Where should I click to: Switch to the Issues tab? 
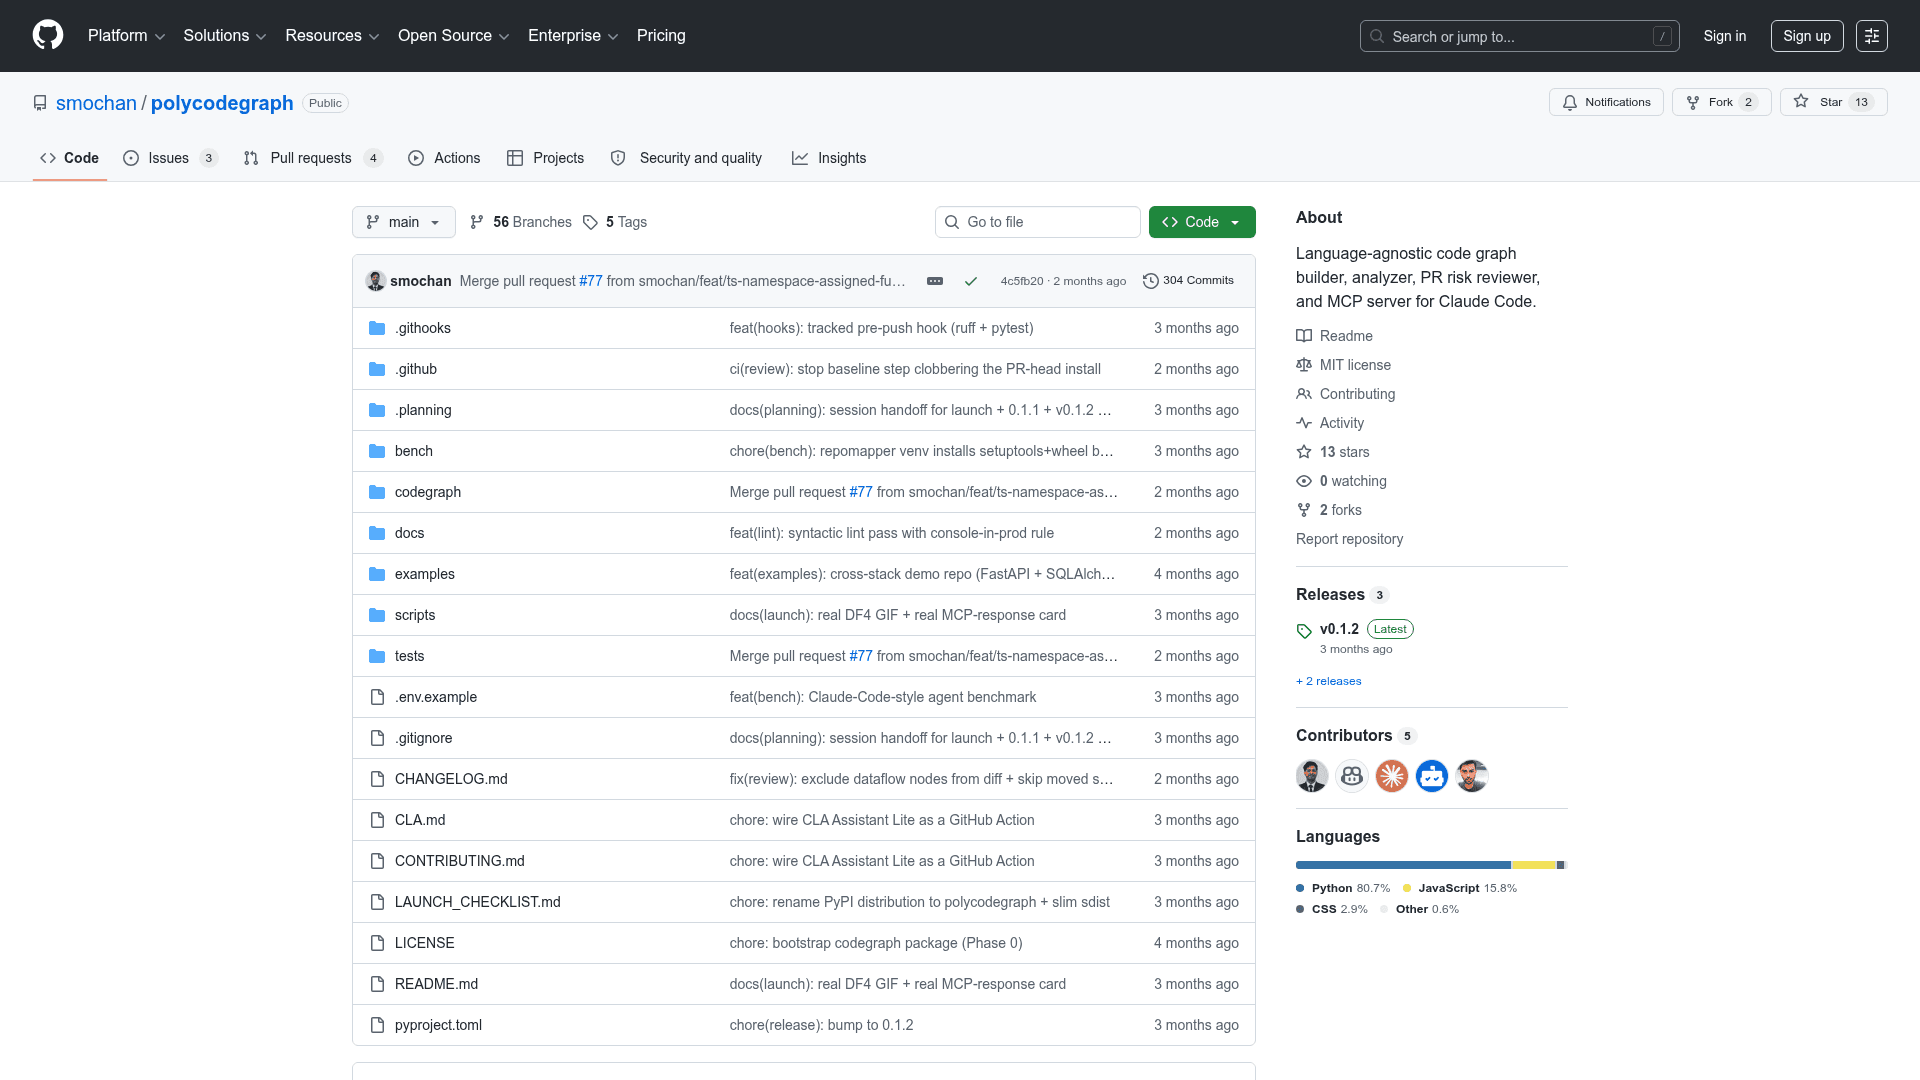[x=170, y=158]
